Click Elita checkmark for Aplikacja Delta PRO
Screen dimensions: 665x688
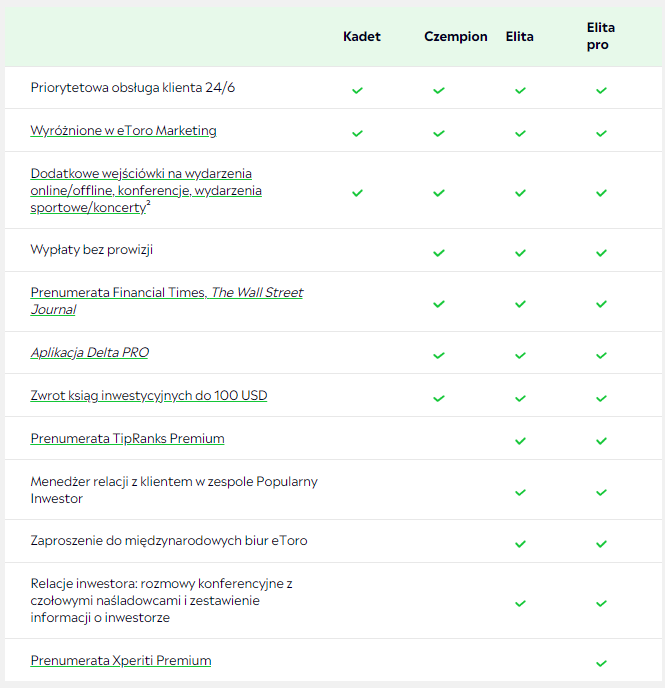(520, 355)
